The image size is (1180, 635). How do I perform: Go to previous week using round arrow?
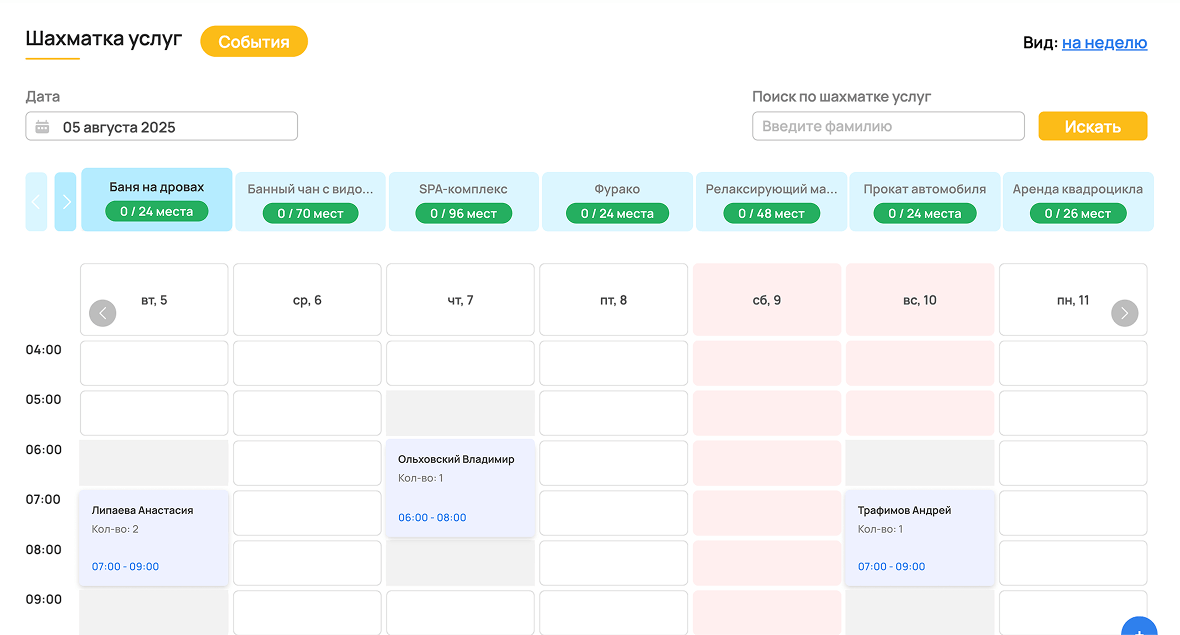103,313
